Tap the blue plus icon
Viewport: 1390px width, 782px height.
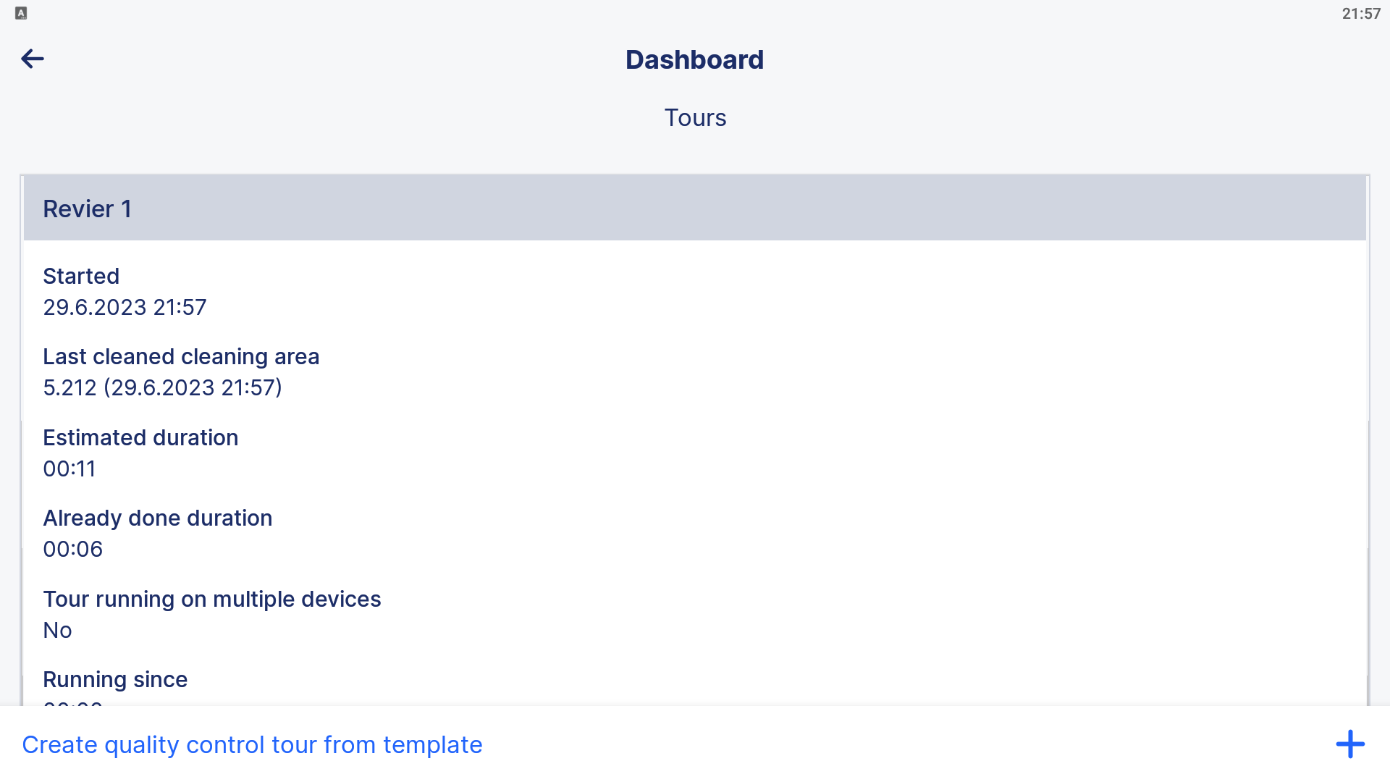1350,744
